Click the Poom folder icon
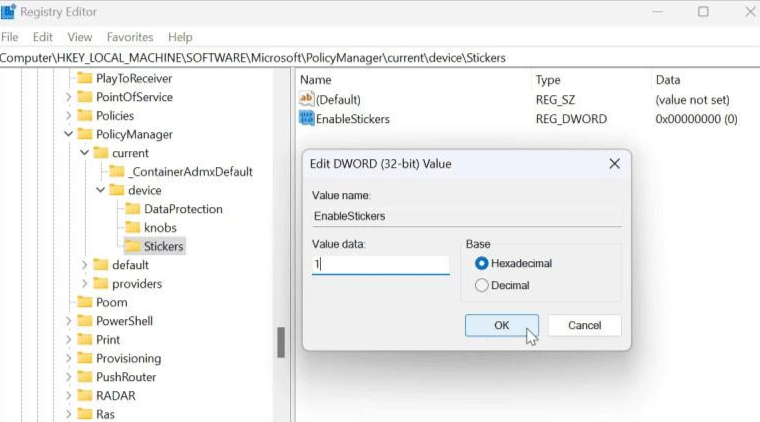This screenshot has width=760, height=422. click(x=84, y=302)
